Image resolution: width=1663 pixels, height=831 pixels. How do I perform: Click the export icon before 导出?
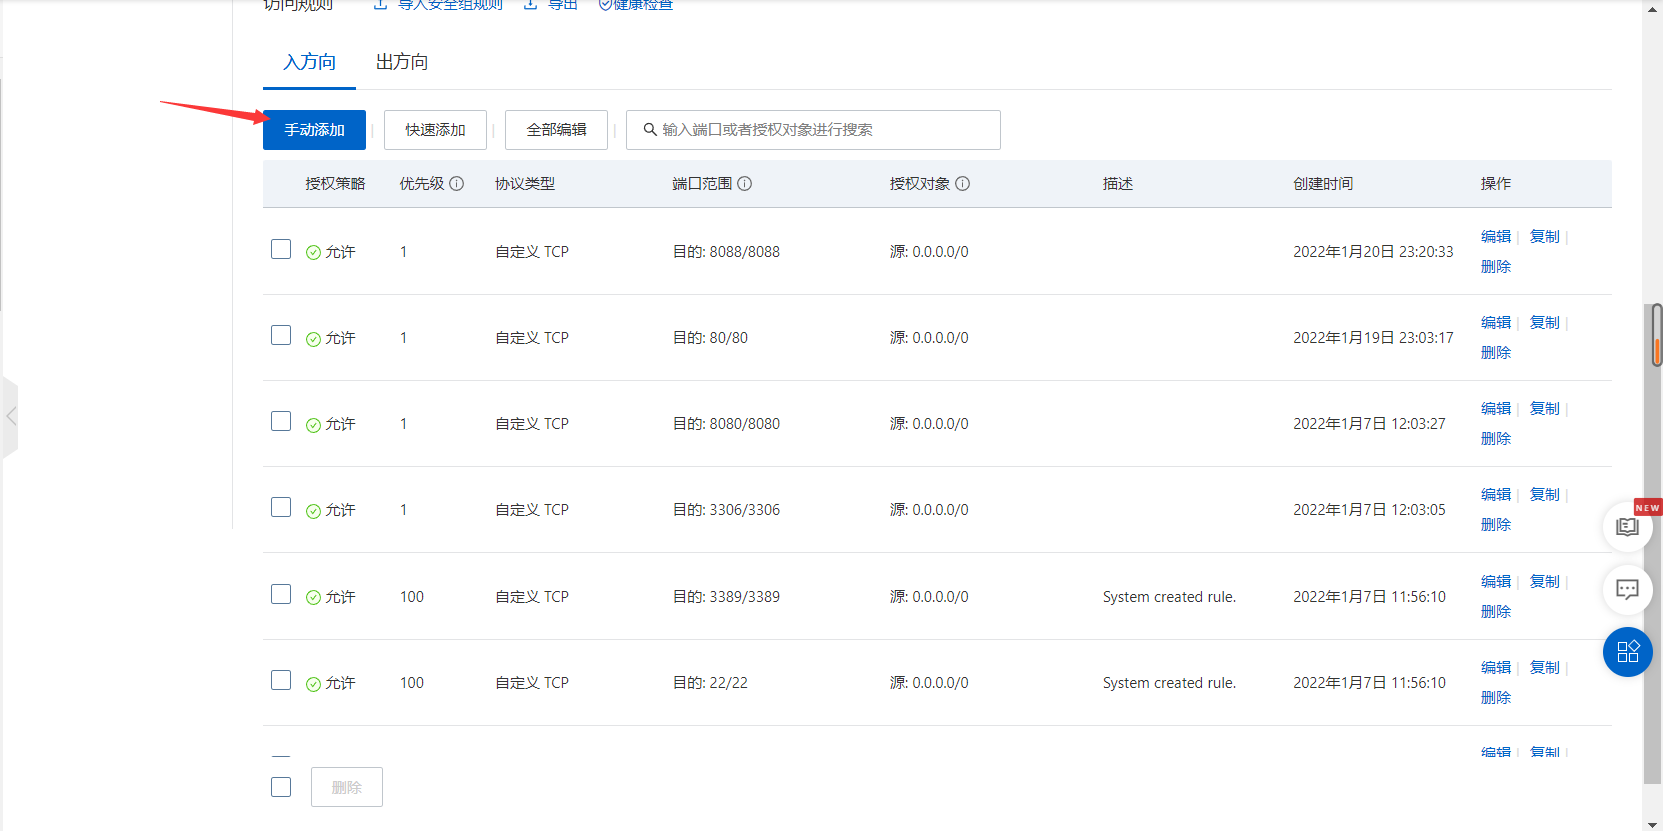click(531, 5)
